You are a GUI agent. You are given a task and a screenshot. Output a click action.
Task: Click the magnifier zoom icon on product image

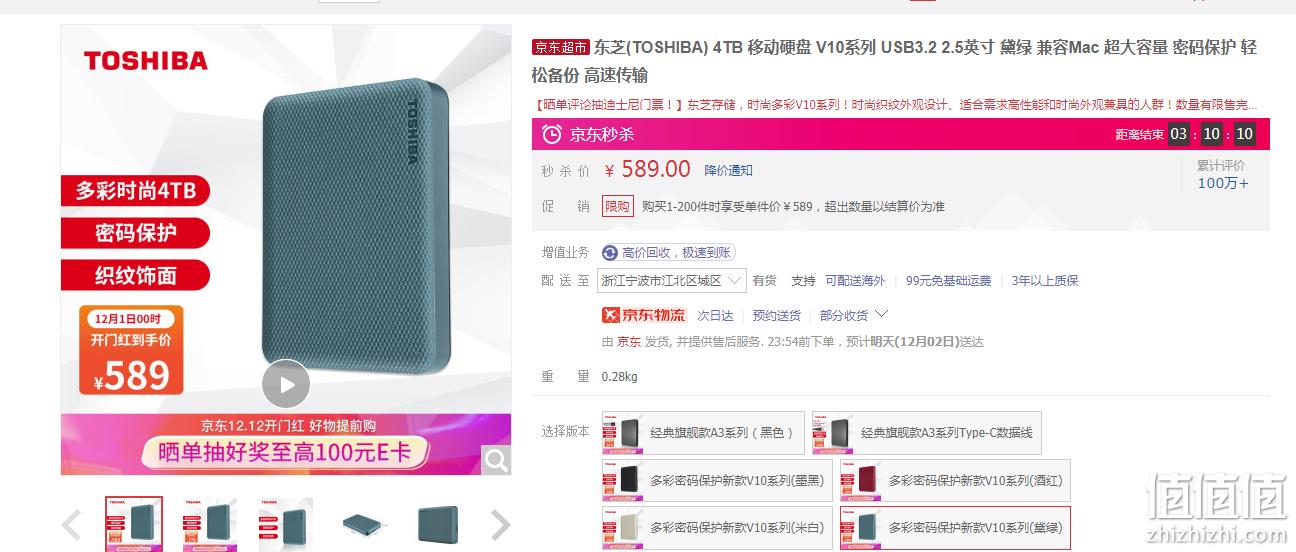point(495,459)
